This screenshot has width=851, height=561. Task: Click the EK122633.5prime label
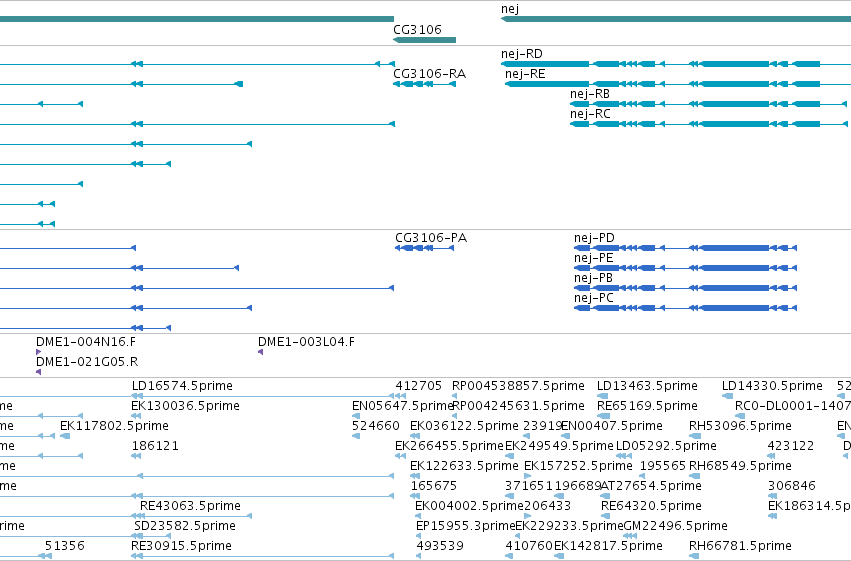pyautogui.click(x=464, y=466)
